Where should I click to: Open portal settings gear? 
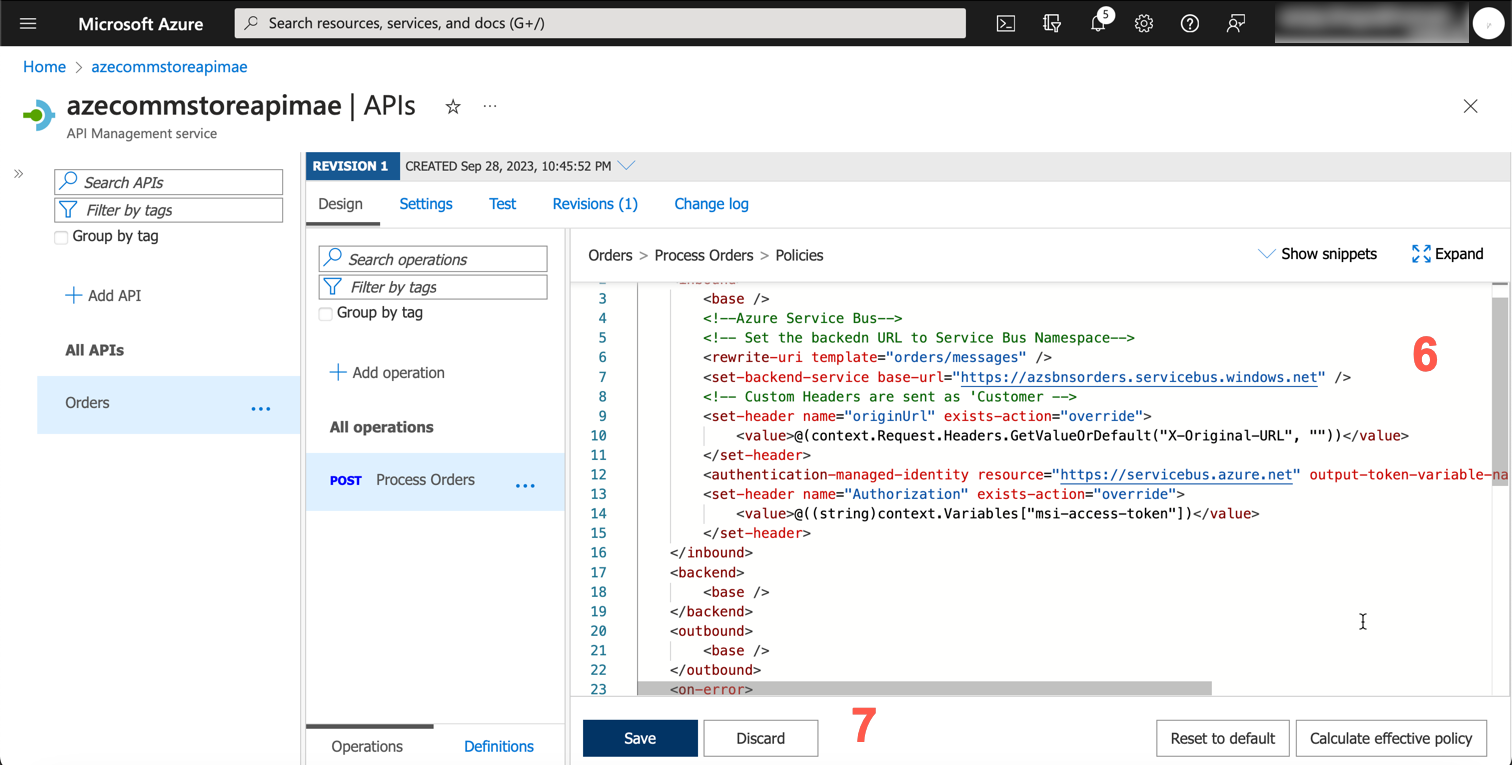pyautogui.click(x=1144, y=23)
